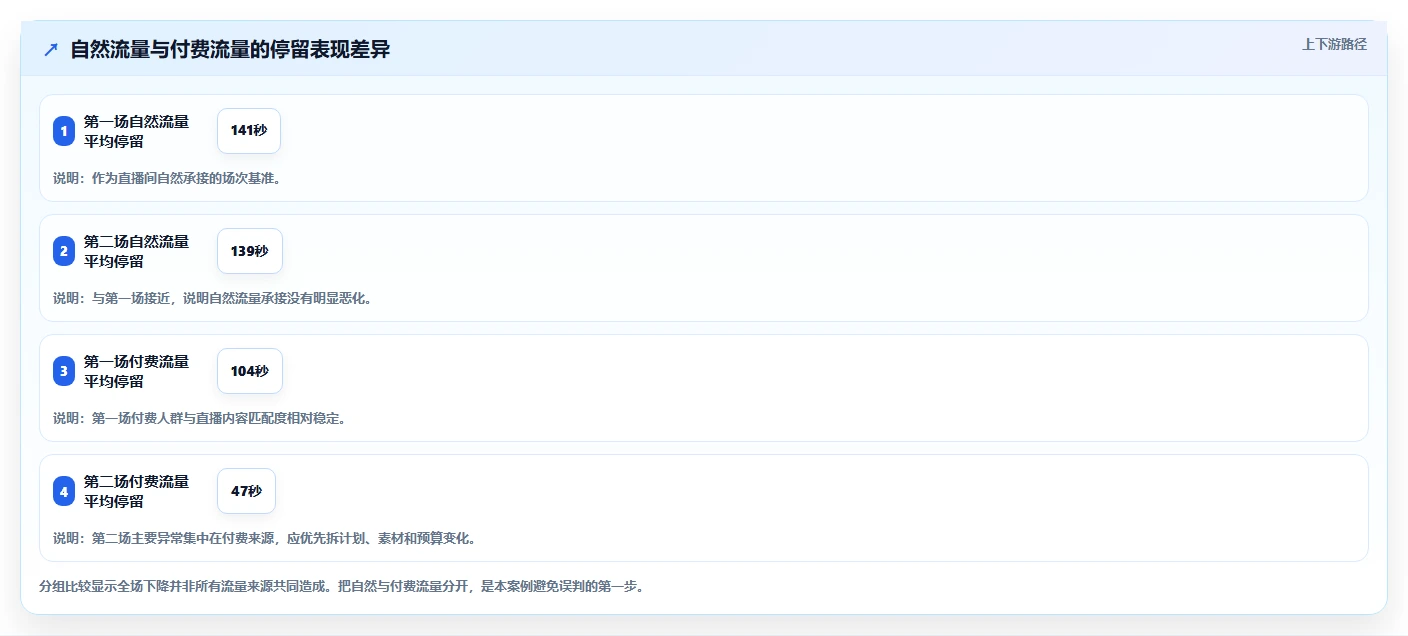The image size is (1408, 636).
Task: Select the title 自然流量与付费流量的停留表现差异
Action: tap(230, 50)
